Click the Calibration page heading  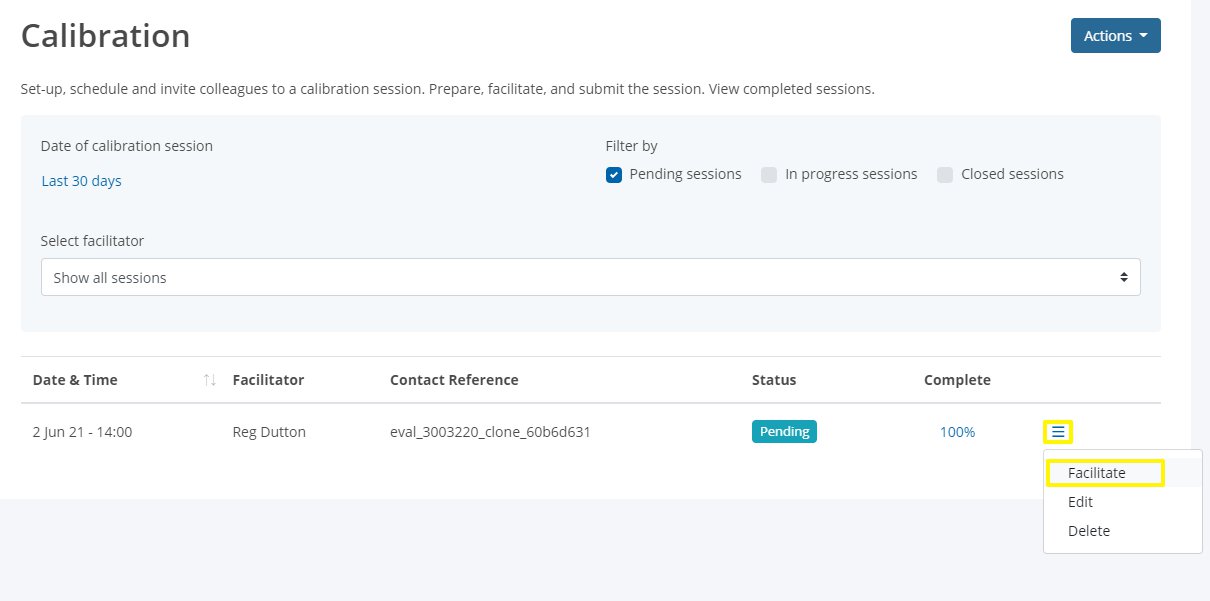105,36
